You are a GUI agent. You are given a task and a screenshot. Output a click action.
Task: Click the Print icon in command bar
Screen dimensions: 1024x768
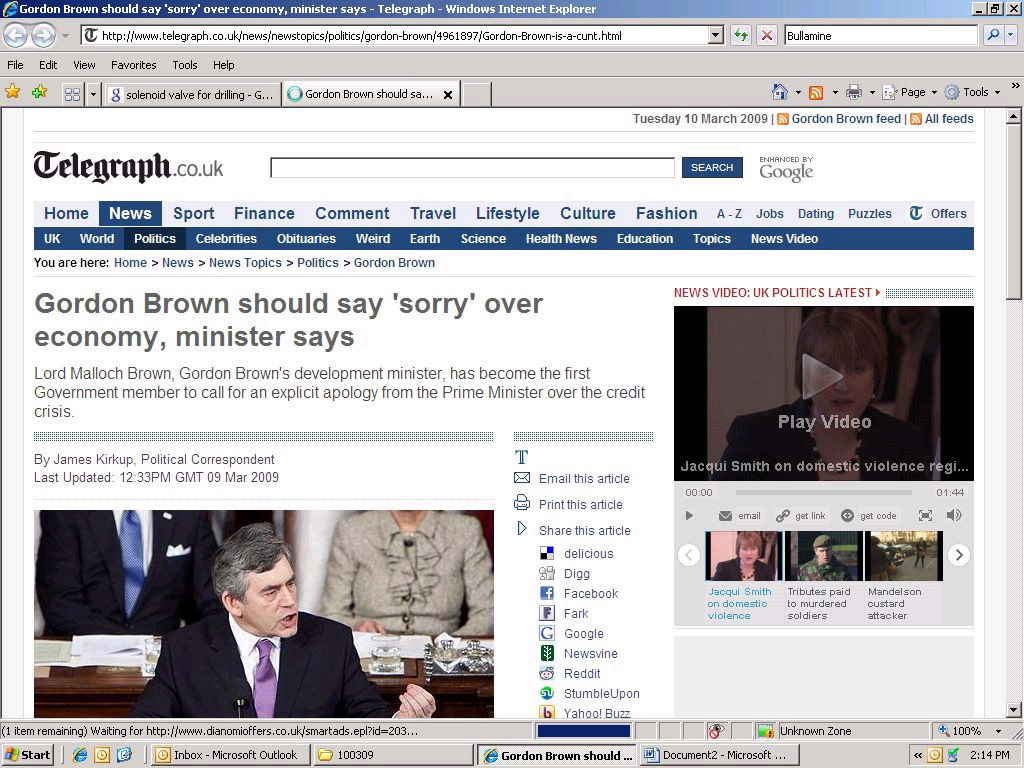[854, 92]
